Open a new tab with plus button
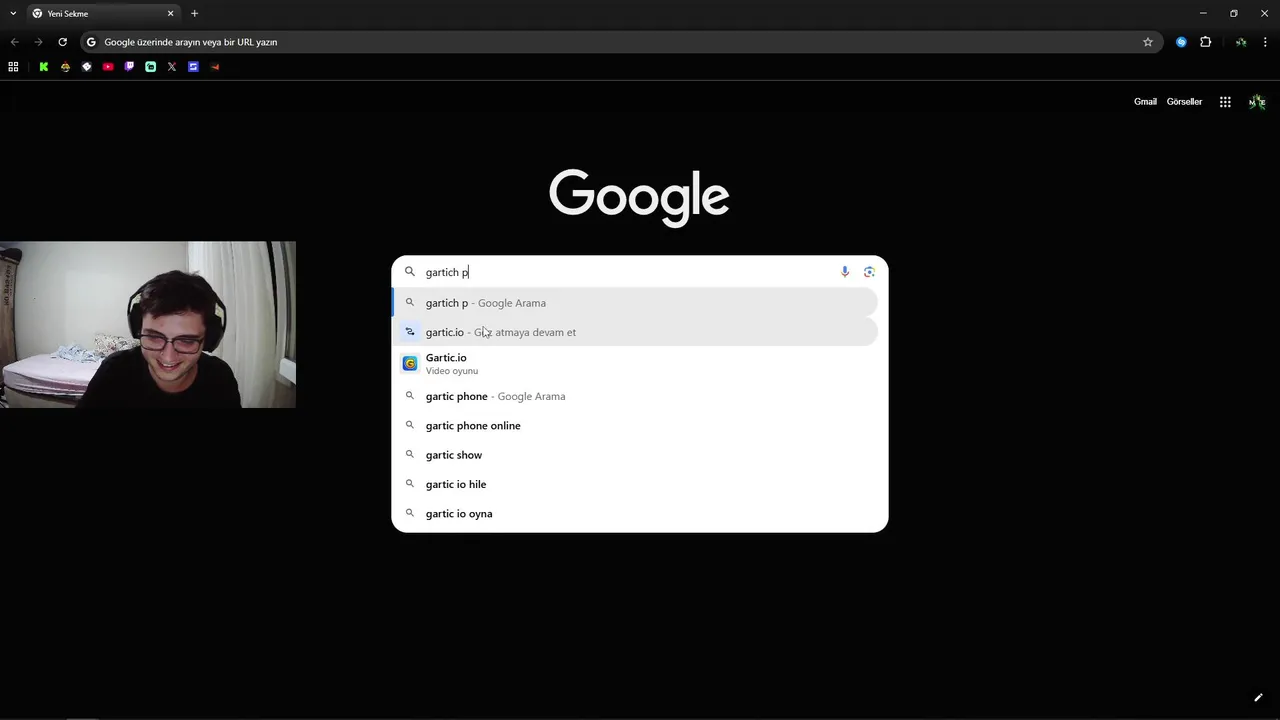Image resolution: width=1280 pixels, height=720 pixels. coord(194,13)
